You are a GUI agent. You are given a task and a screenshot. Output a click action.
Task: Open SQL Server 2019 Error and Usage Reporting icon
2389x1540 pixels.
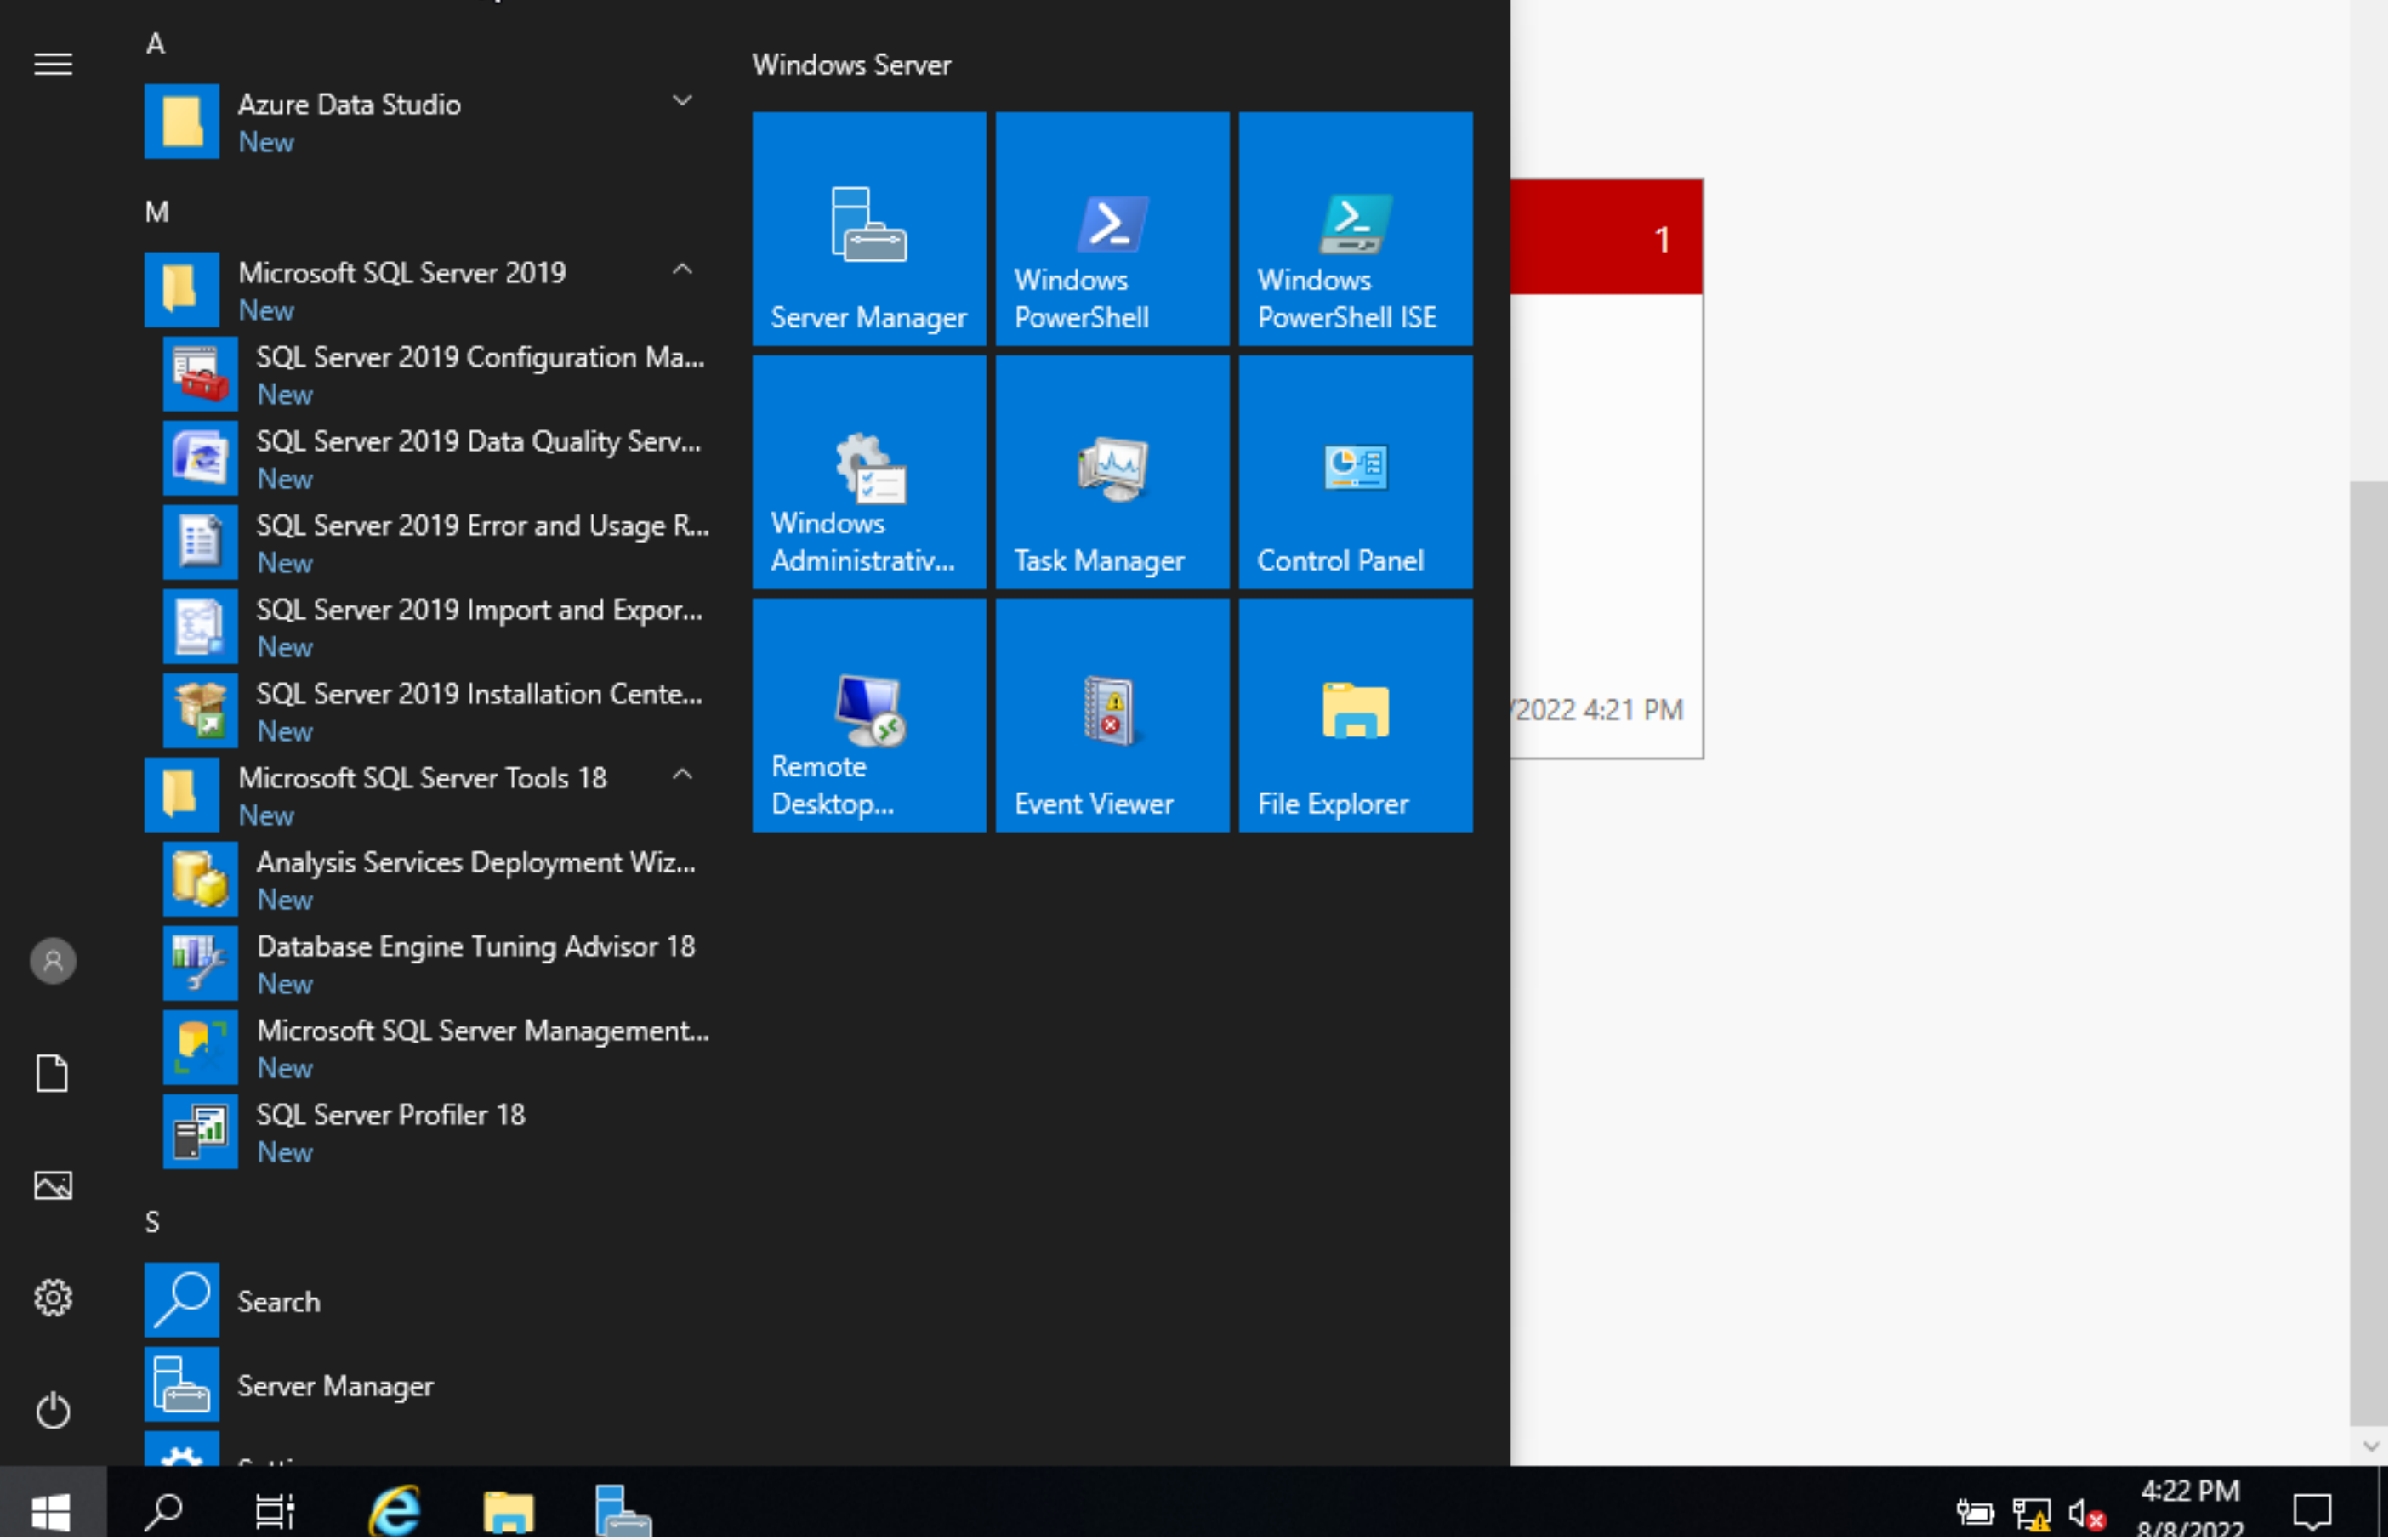(200, 542)
